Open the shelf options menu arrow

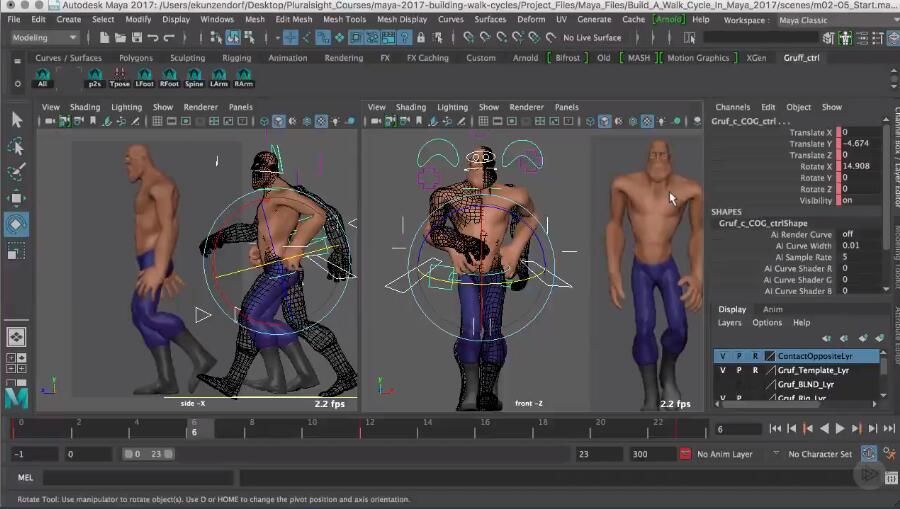(18, 83)
